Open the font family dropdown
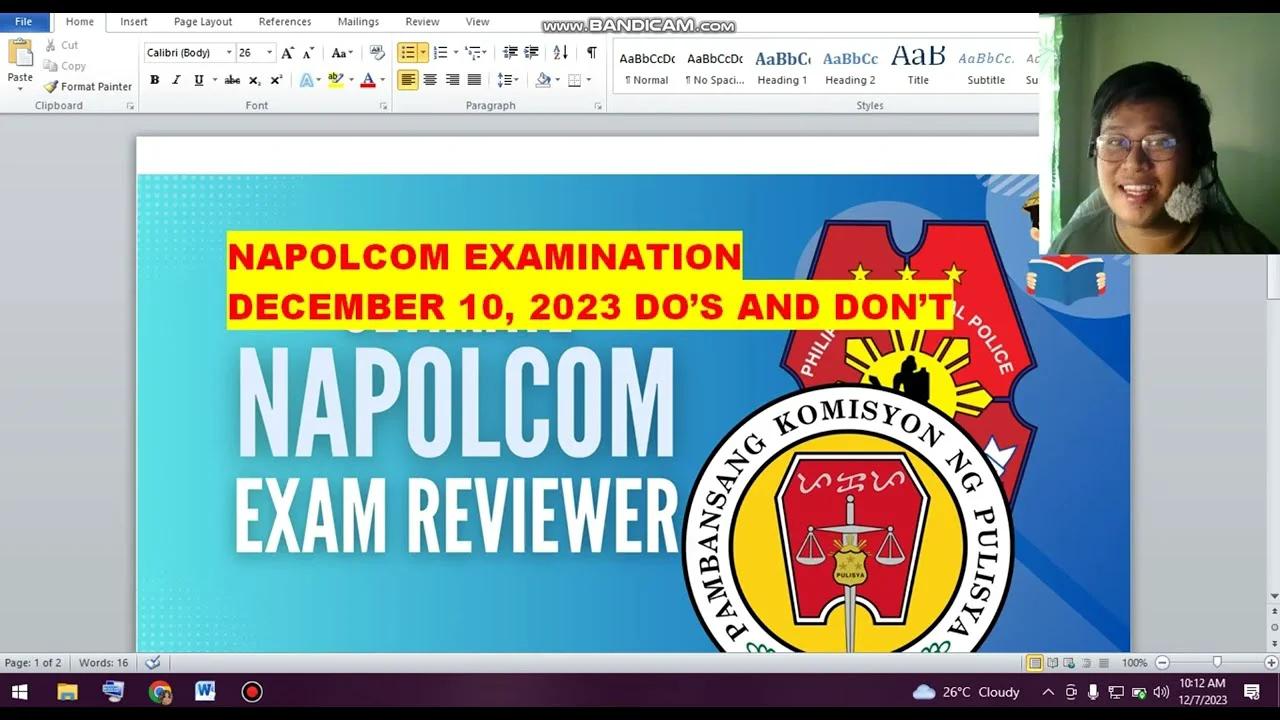The width and height of the screenshot is (1280, 720). (x=229, y=52)
